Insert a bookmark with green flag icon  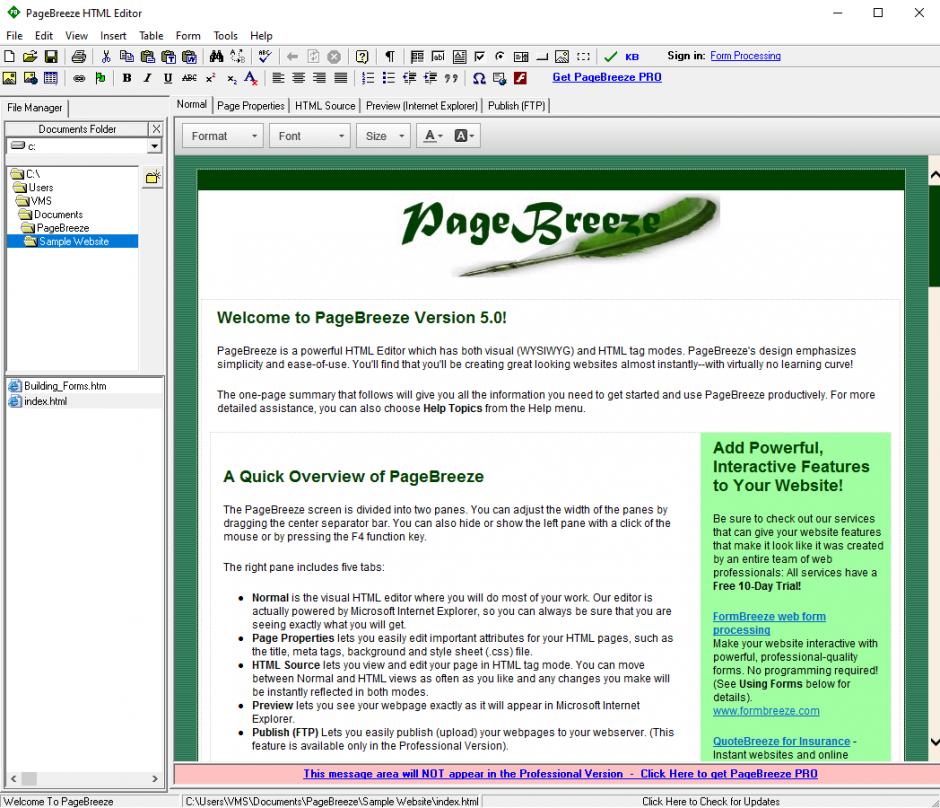[x=100, y=78]
